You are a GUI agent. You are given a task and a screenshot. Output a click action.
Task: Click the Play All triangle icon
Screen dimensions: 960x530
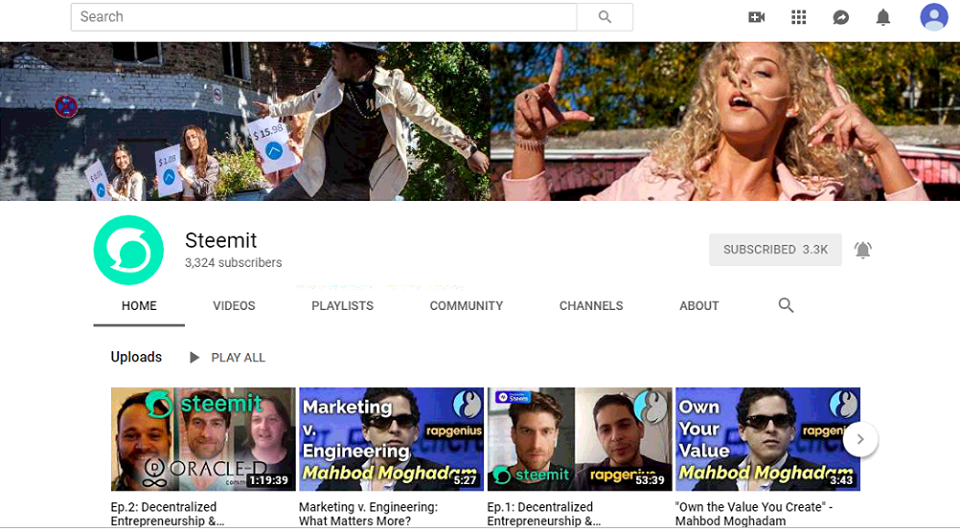point(194,357)
